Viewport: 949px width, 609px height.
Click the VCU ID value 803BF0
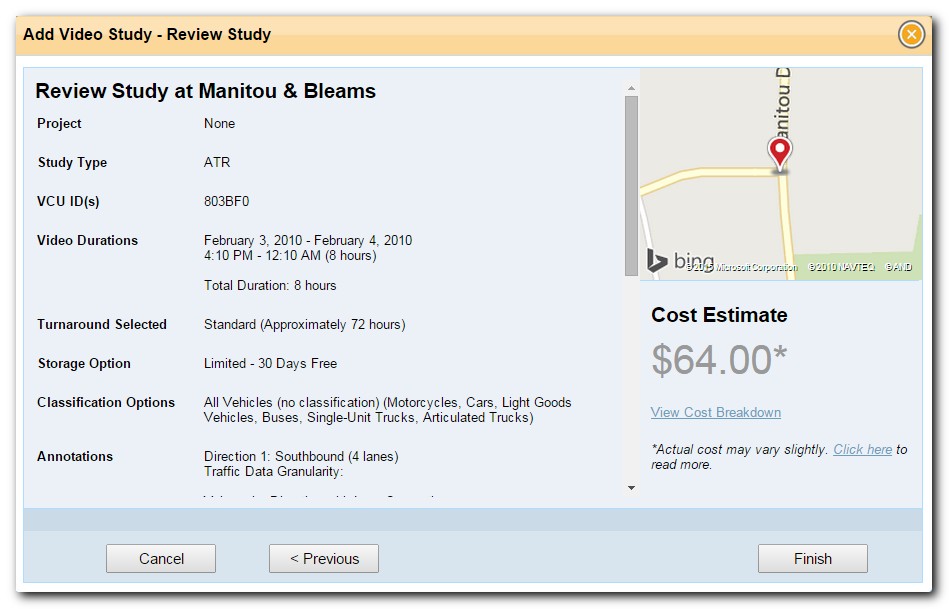pos(228,201)
